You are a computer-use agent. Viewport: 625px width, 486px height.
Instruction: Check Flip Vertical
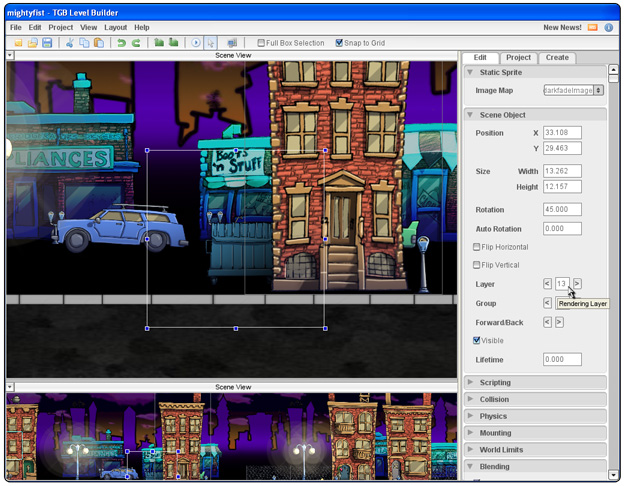(476, 265)
